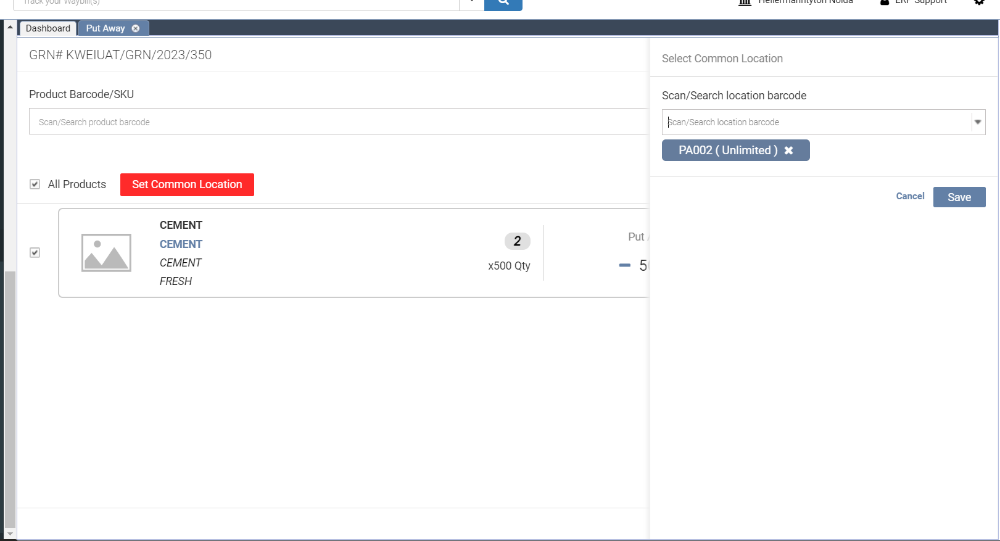
Task: Click the warehouse building icon in header
Action: pos(744,3)
